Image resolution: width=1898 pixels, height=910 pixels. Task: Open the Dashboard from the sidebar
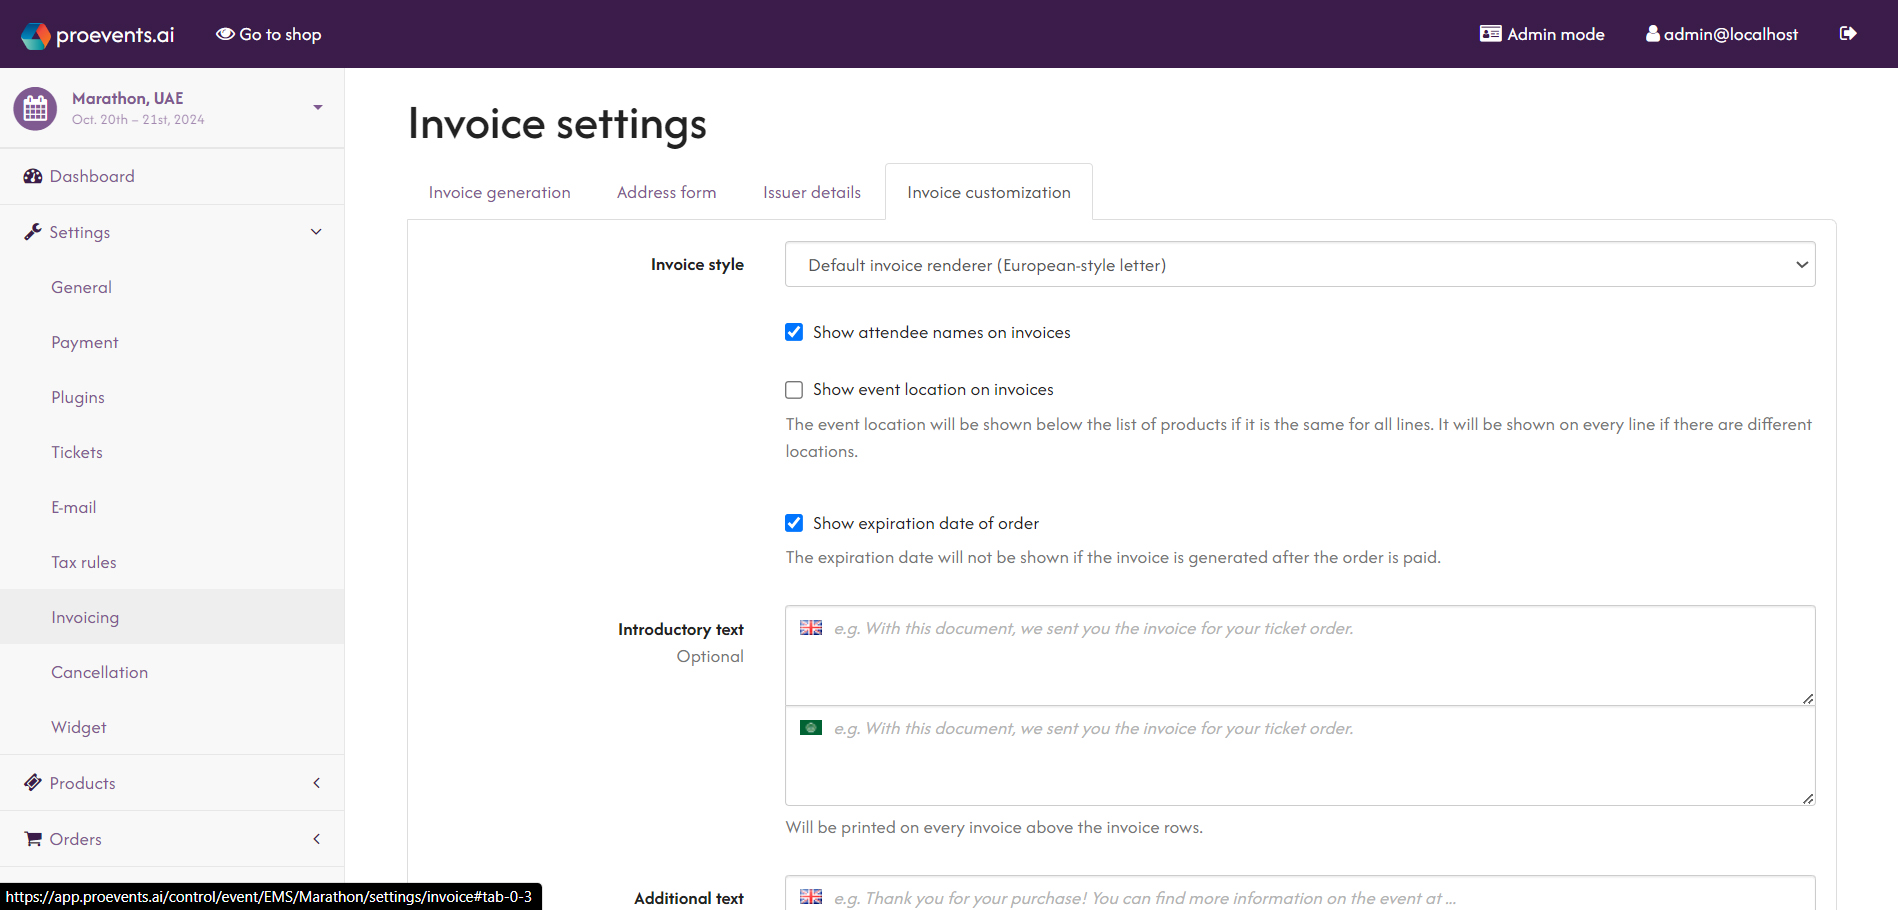click(x=92, y=176)
